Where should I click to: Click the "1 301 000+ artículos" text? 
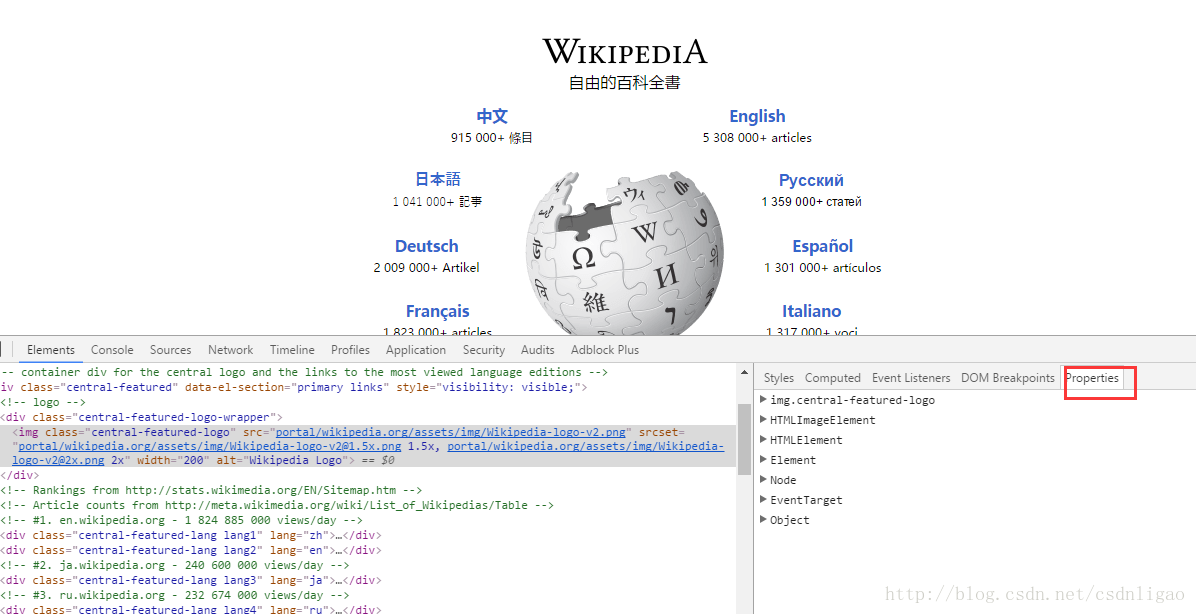[x=822, y=268]
